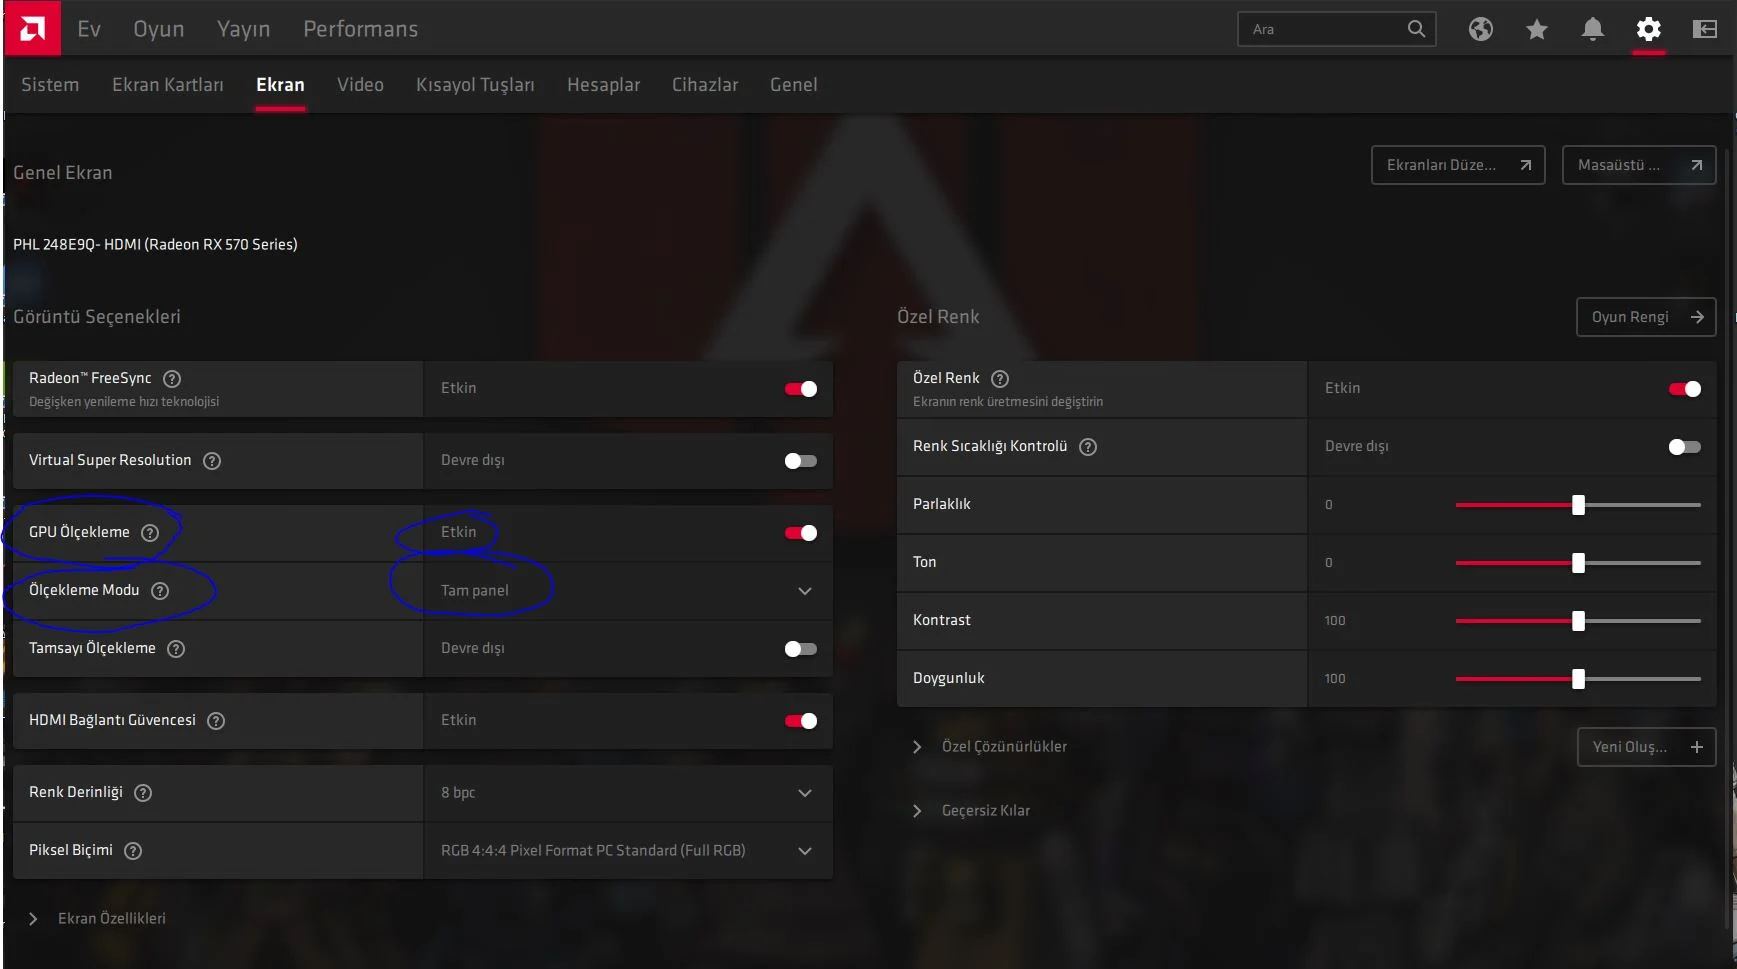1737x969 pixels.
Task: Open the notifications bell
Action: point(1592,29)
